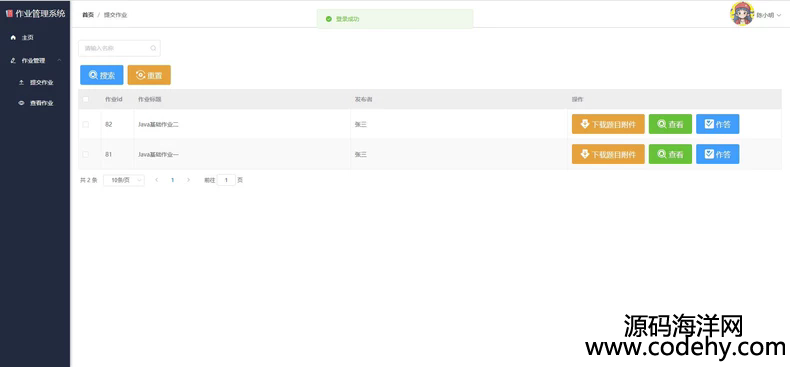Click the red book logo icon

(x=9, y=14)
